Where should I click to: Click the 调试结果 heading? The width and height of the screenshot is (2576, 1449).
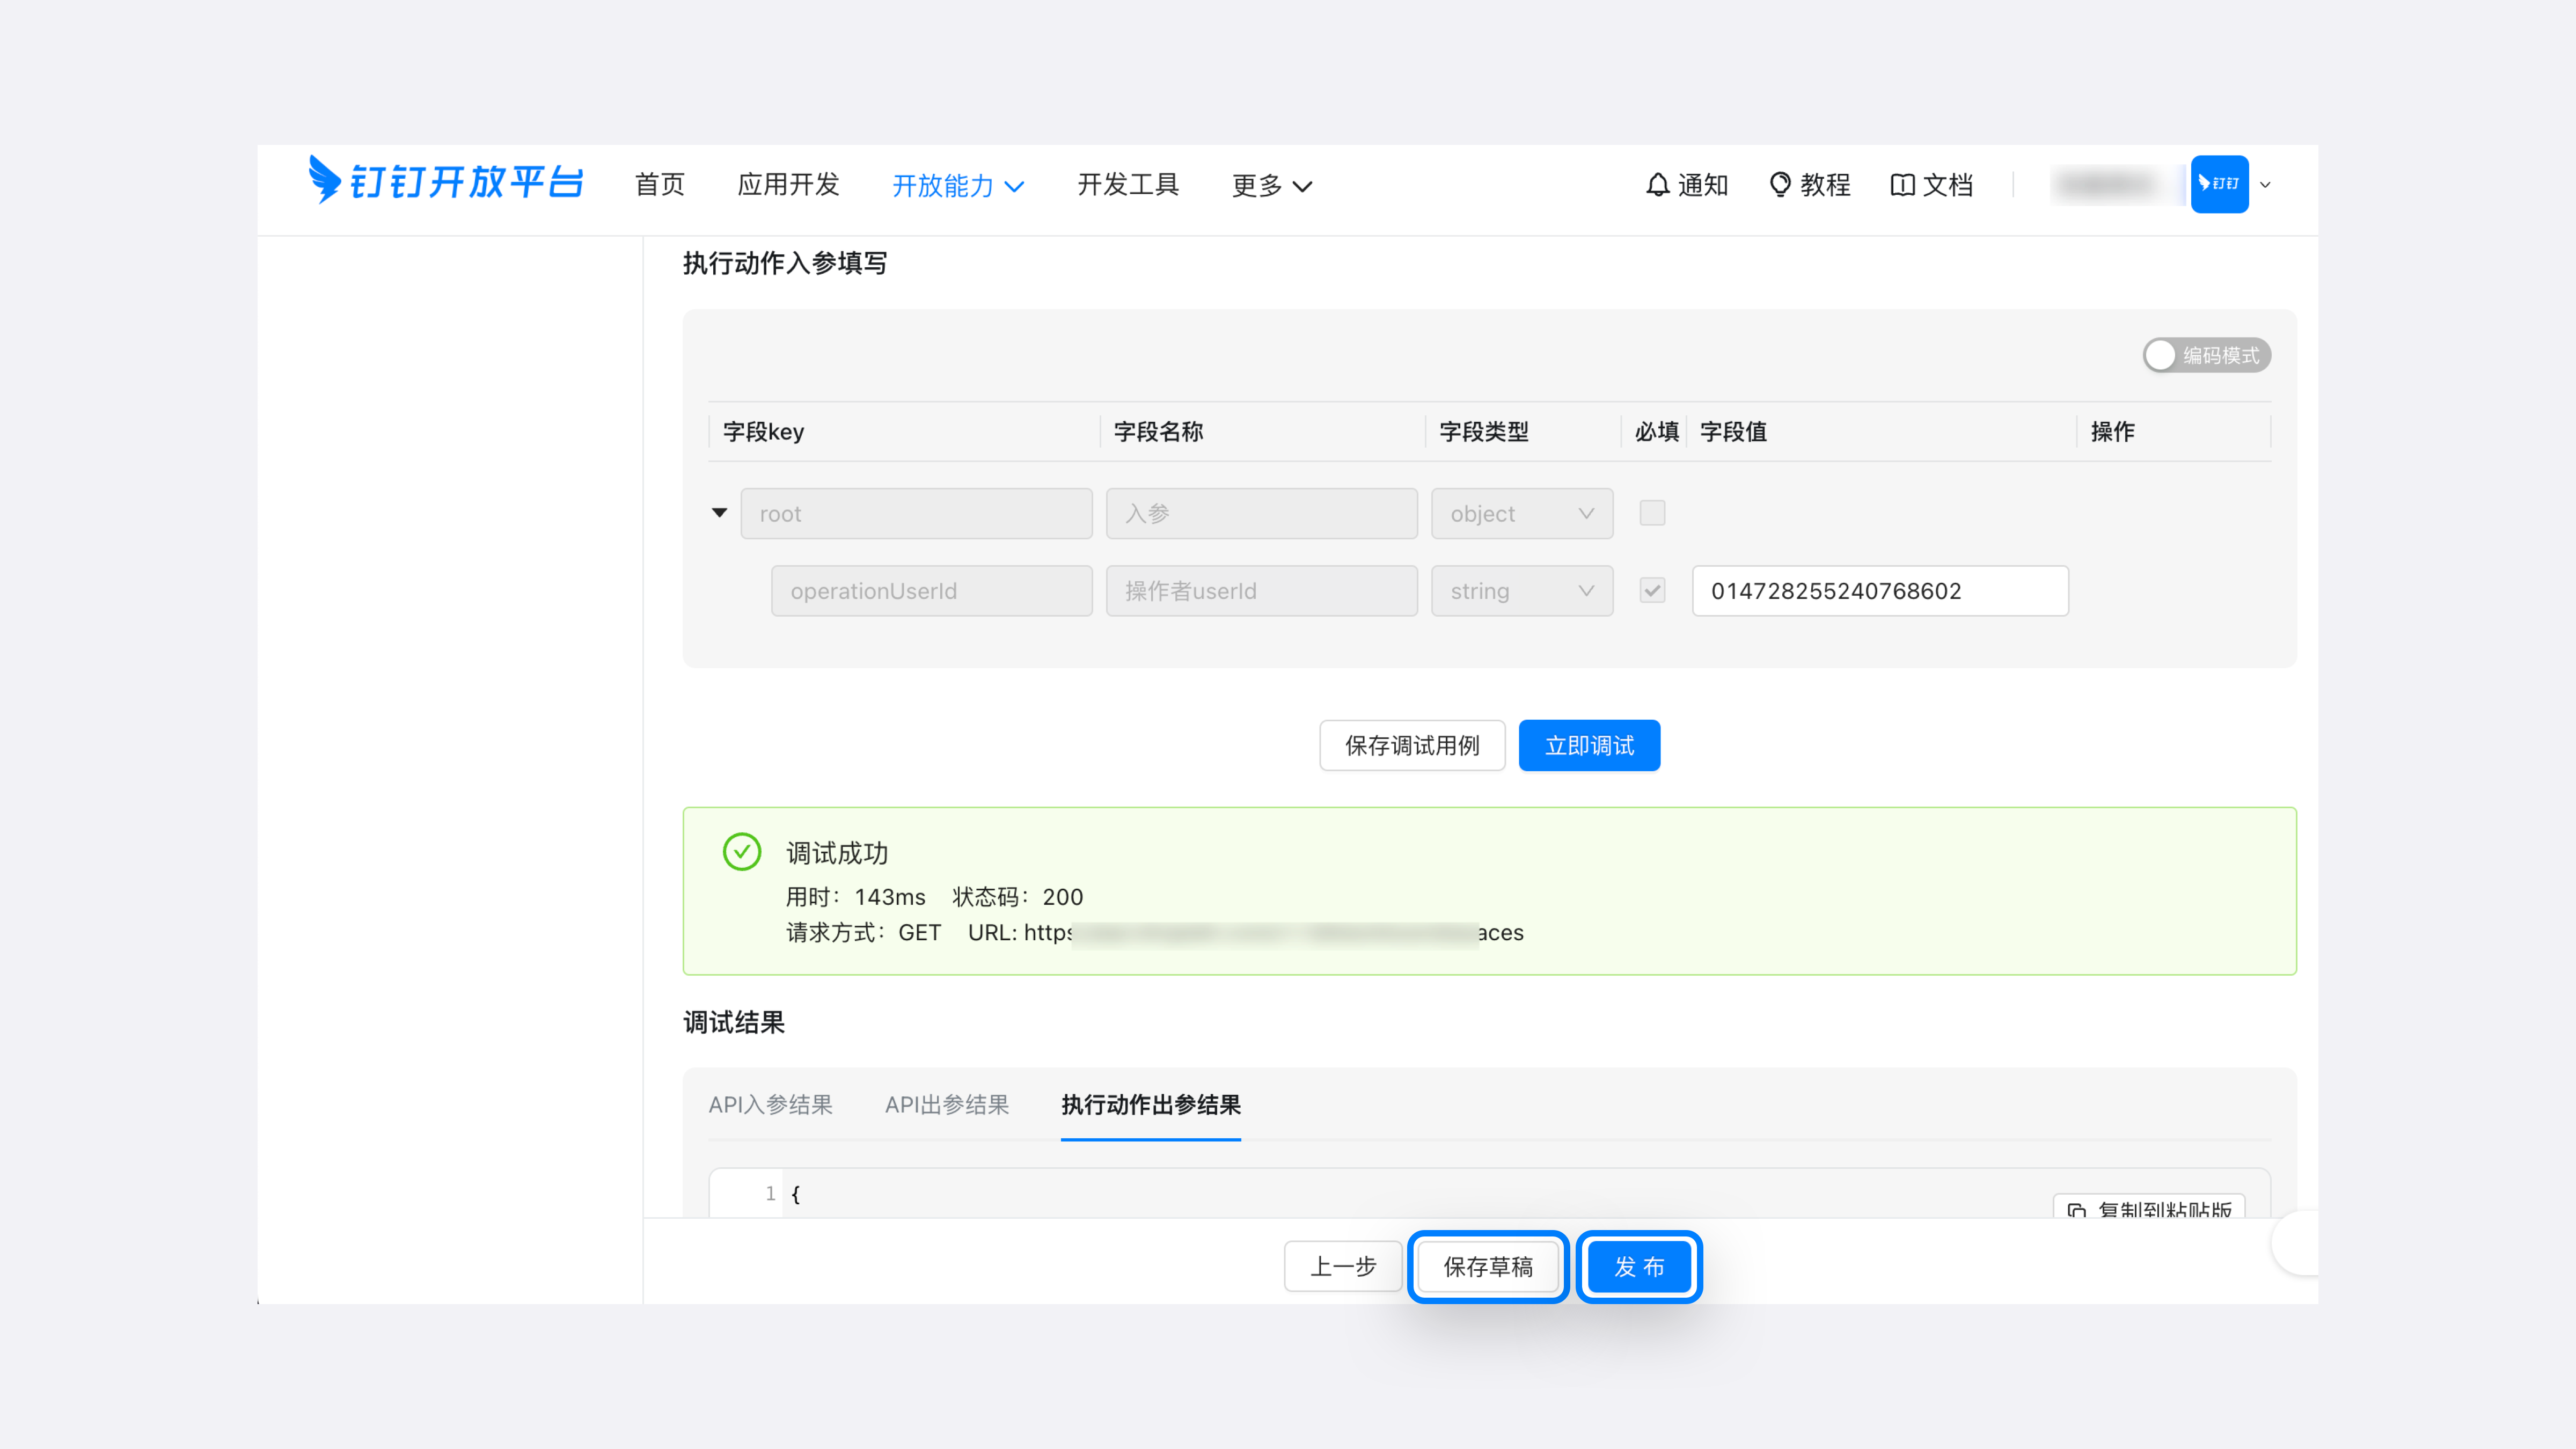point(733,1022)
